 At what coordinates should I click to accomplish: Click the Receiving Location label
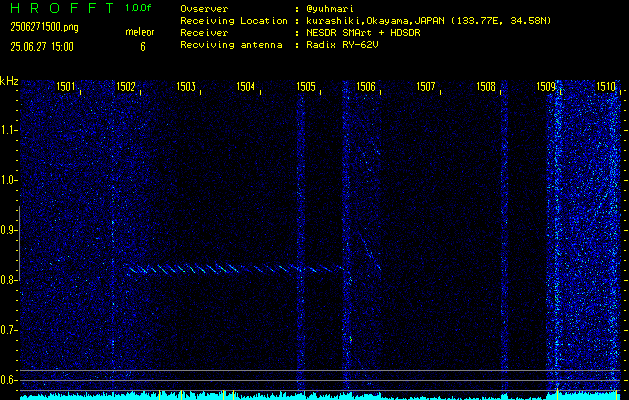[x=234, y=21]
